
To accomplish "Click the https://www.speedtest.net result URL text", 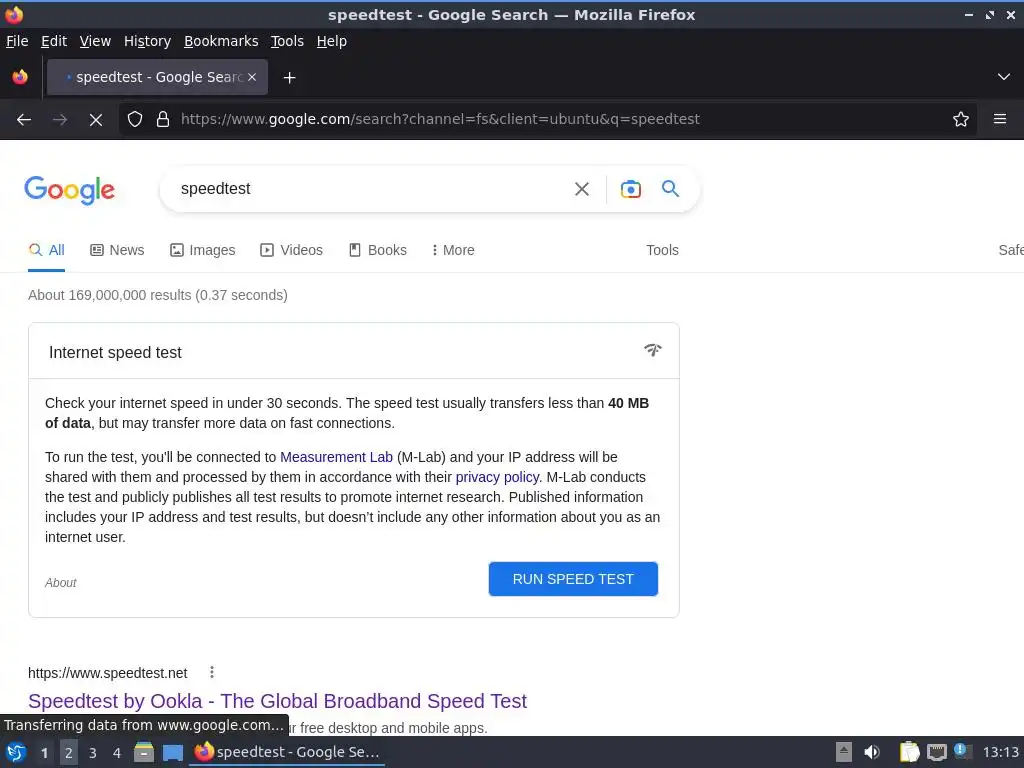I will point(108,673).
